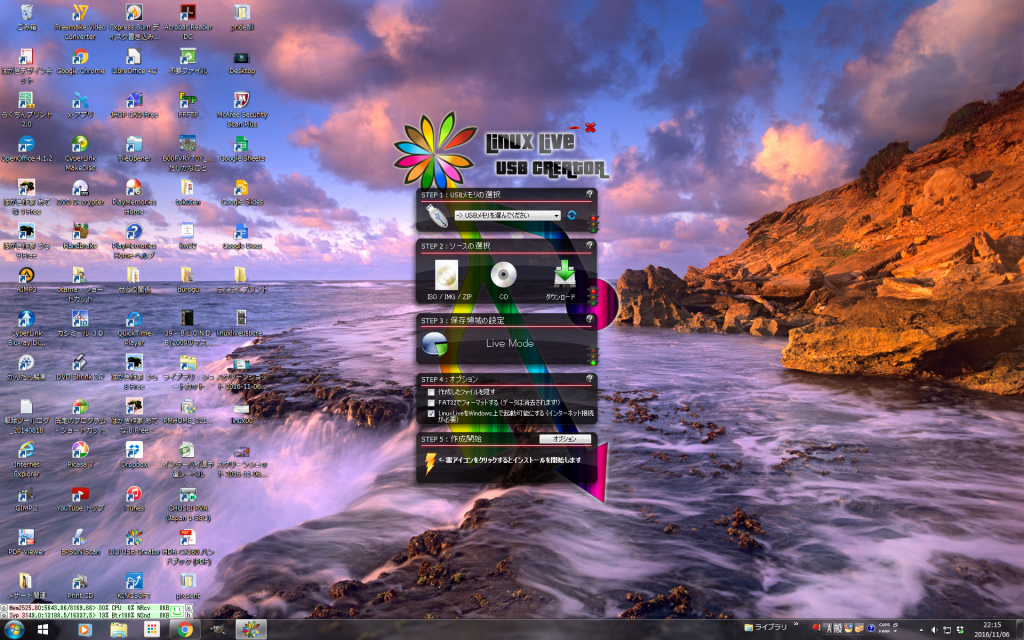Open Google Chrome from the taskbar
This screenshot has width=1024, height=640.
pyautogui.click(x=185, y=629)
